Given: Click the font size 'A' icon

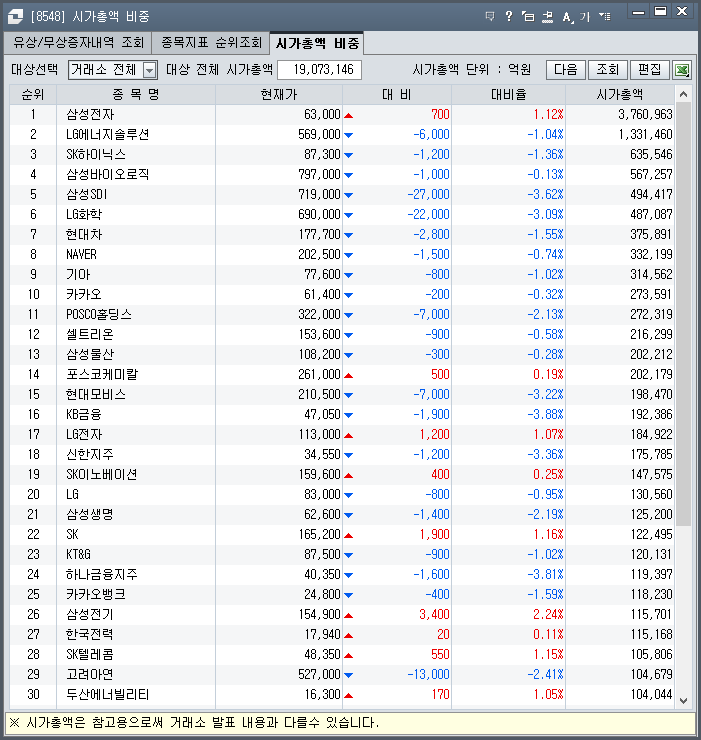Looking at the screenshot, I should pos(567,17).
